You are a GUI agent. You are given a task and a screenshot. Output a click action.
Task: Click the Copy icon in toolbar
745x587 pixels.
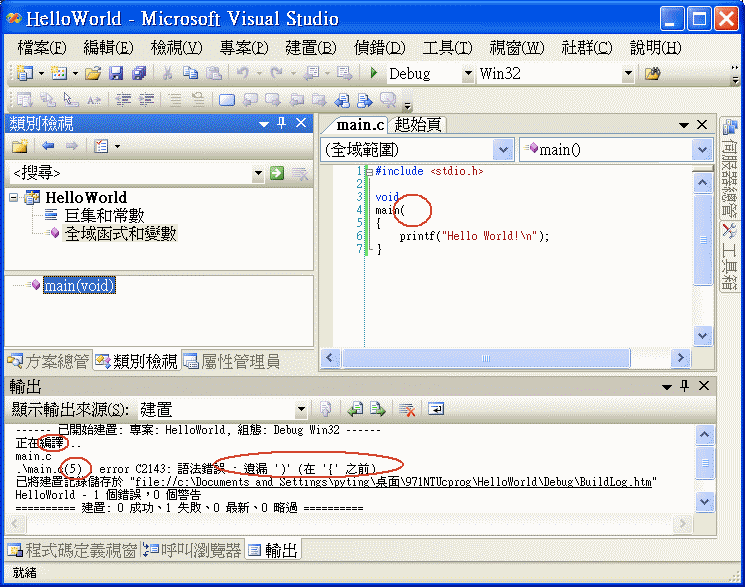(x=191, y=73)
